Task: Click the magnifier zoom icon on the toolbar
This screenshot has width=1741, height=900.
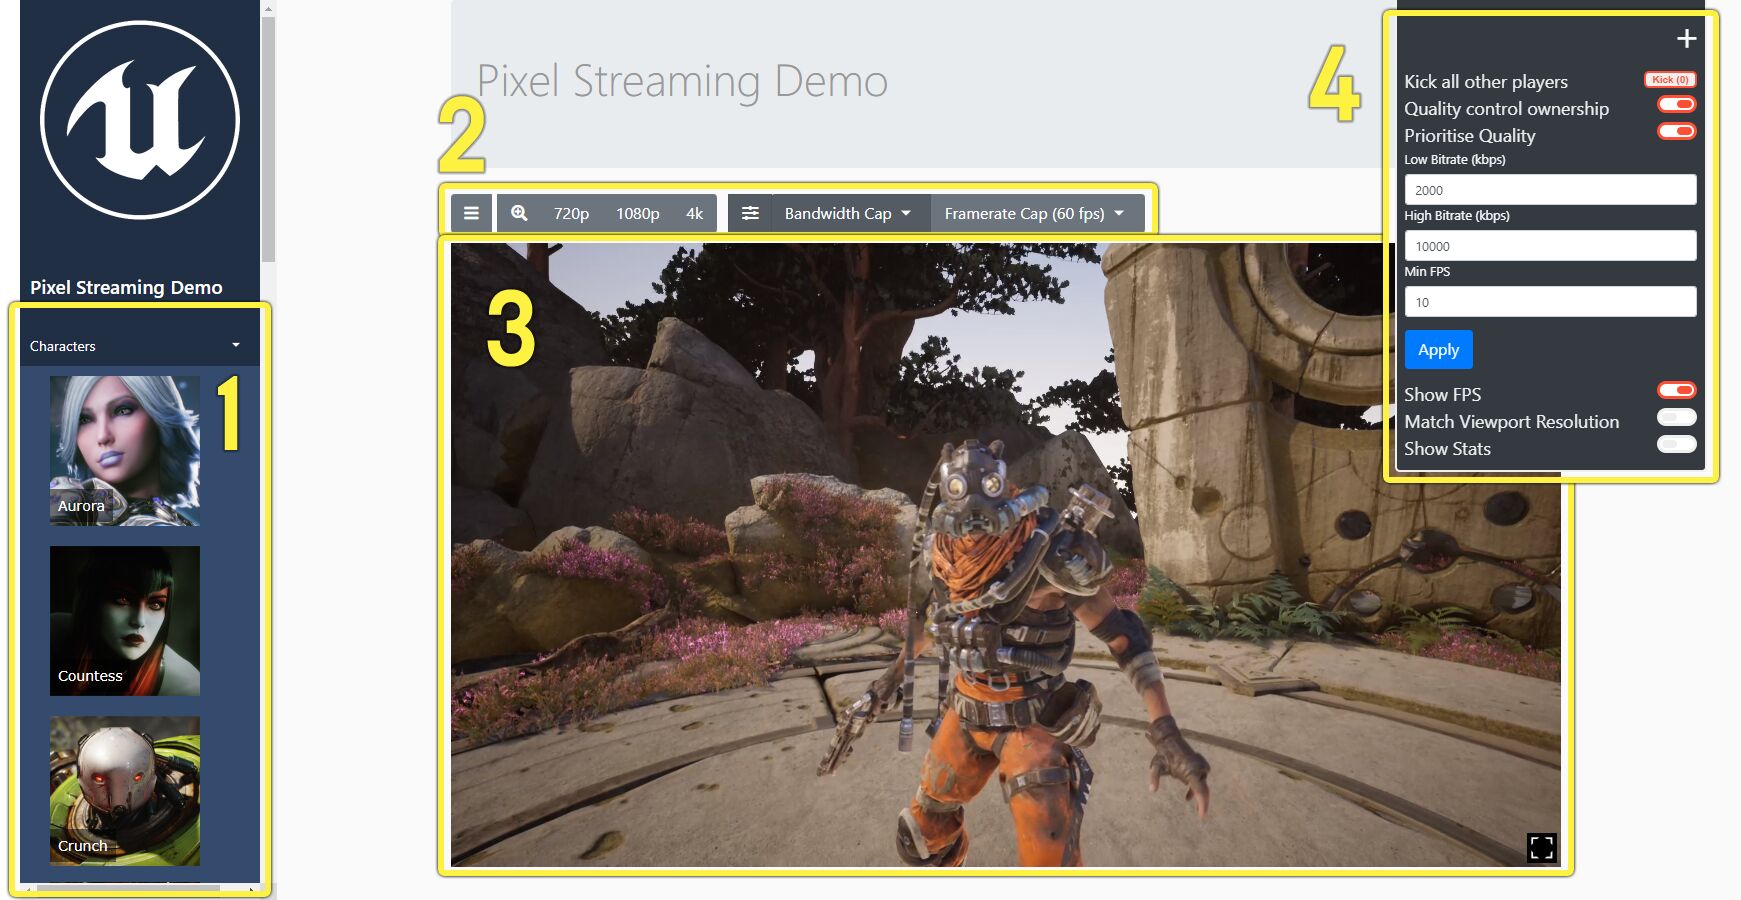Action: 520,212
